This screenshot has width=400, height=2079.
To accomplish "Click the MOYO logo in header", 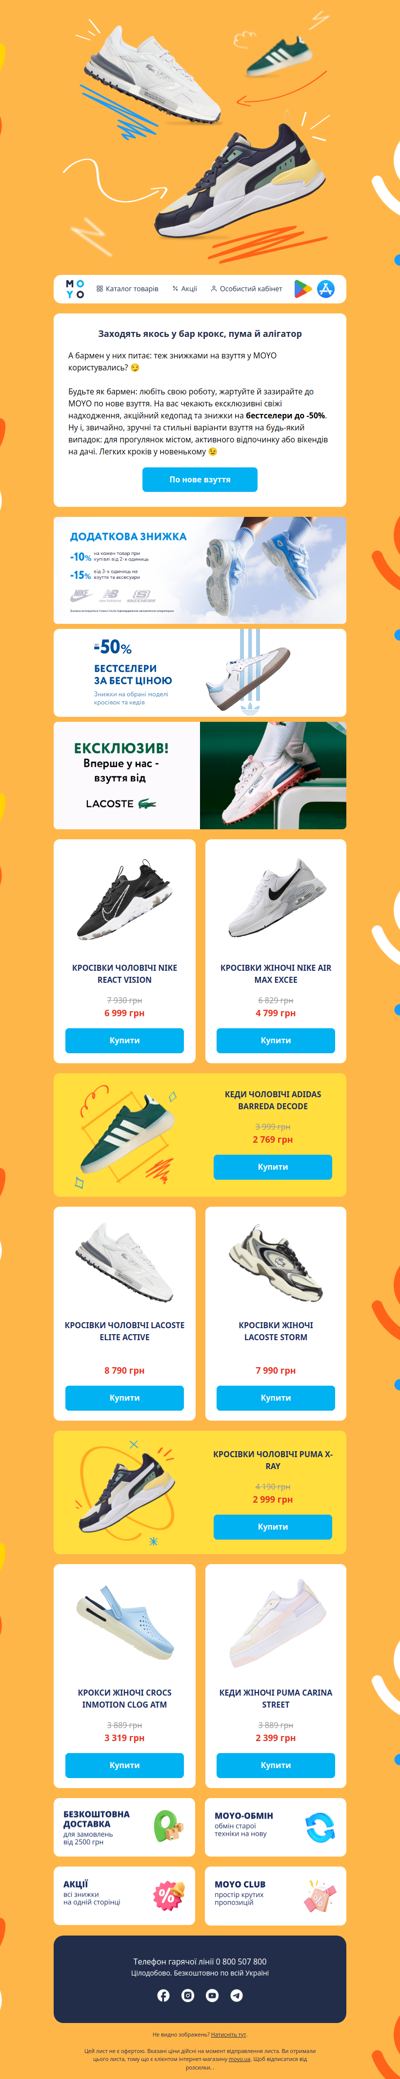I will point(75,289).
